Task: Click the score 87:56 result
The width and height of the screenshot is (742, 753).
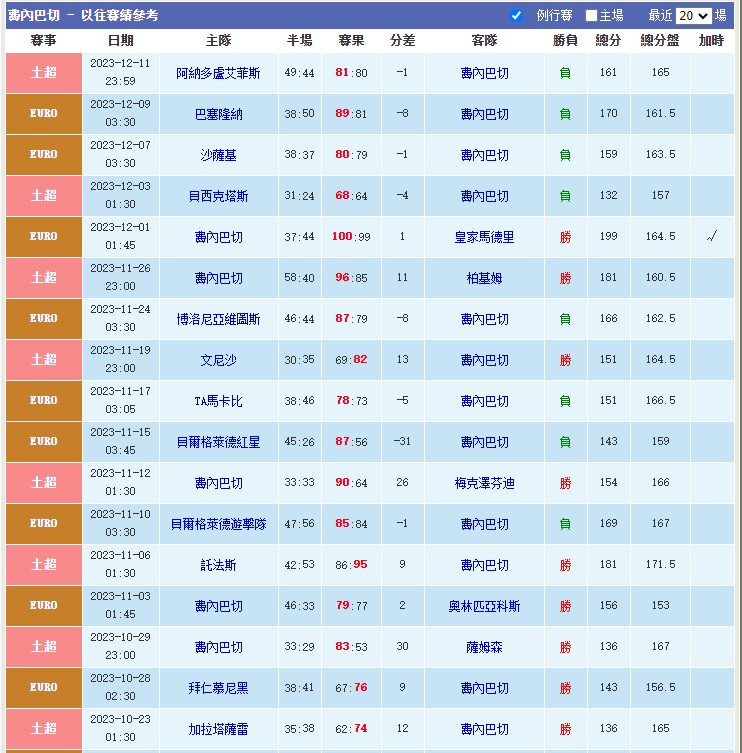Action: coord(351,441)
